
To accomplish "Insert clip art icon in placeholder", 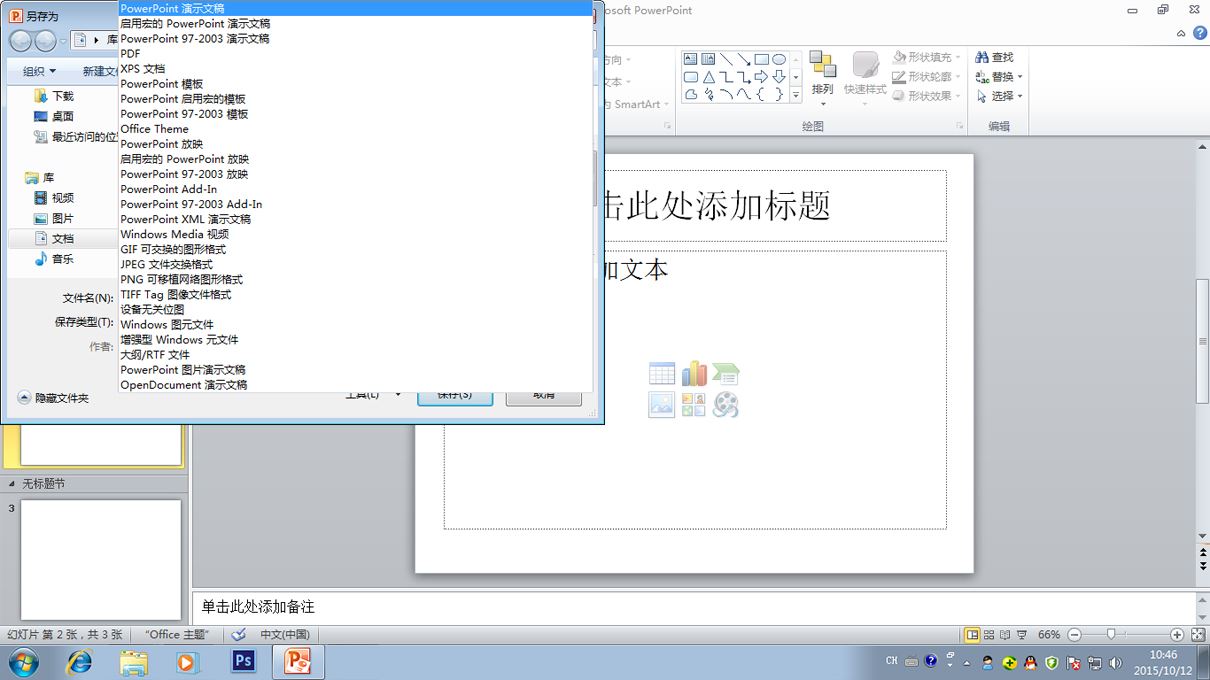I will click(694, 404).
